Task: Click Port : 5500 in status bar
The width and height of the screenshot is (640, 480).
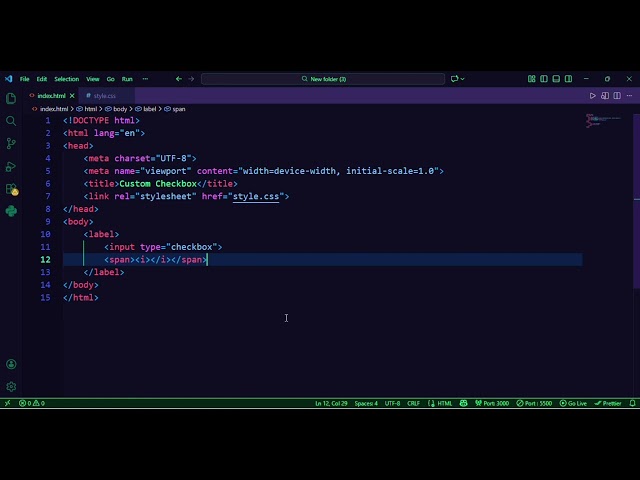Action: (534, 403)
